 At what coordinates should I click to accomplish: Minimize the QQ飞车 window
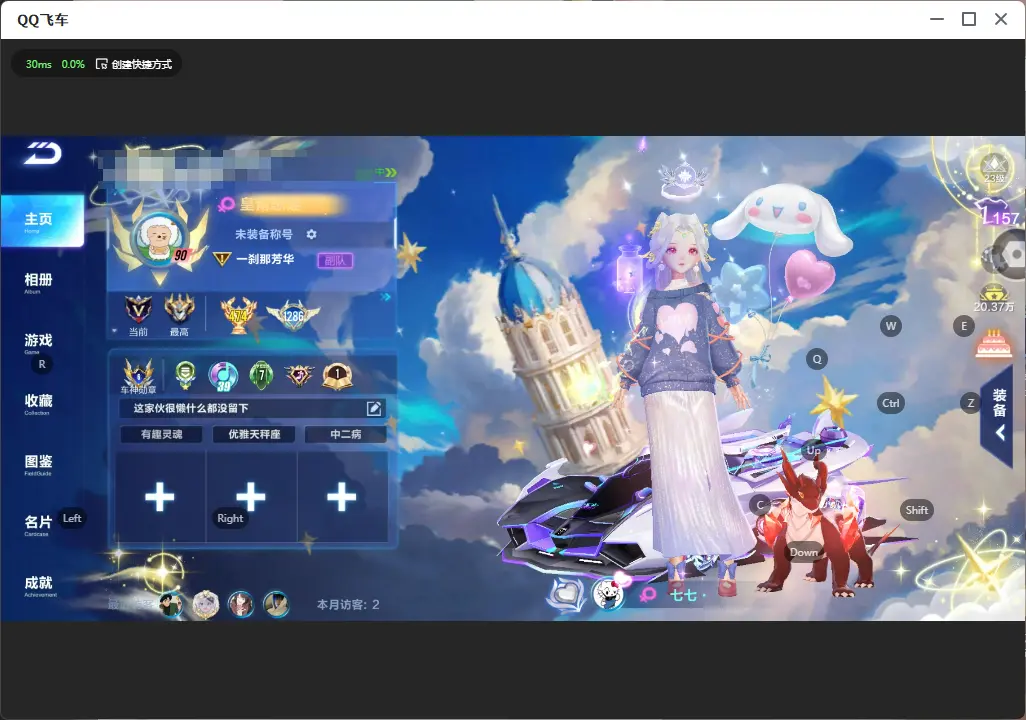coord(937,19)
